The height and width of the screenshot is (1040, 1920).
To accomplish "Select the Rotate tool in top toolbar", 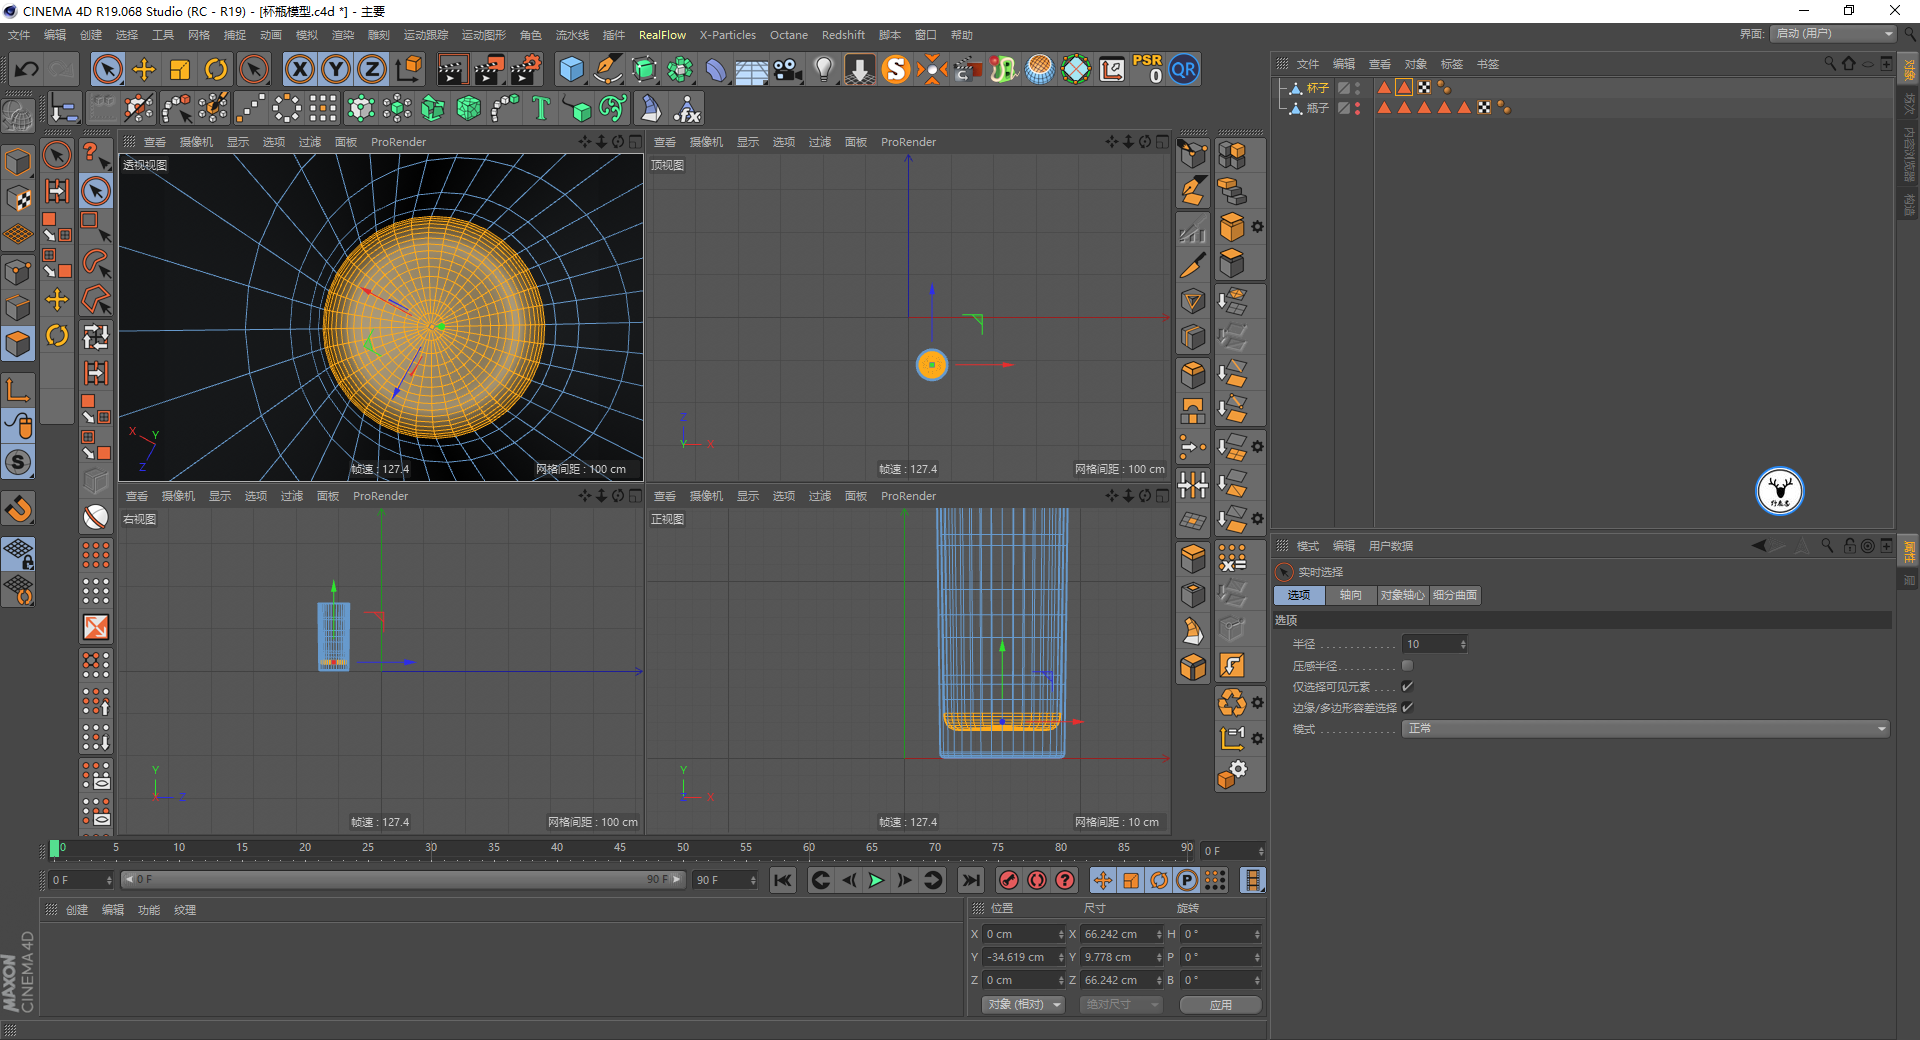I will tap(216, 69).
